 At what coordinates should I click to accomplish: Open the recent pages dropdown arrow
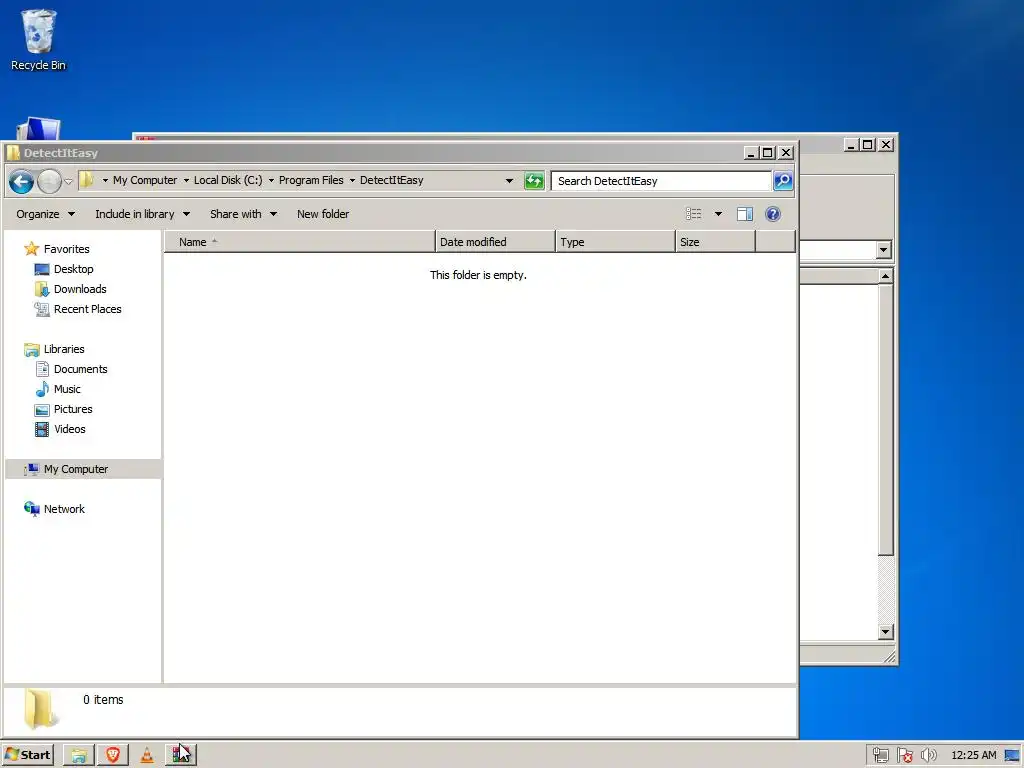point(68,182)
